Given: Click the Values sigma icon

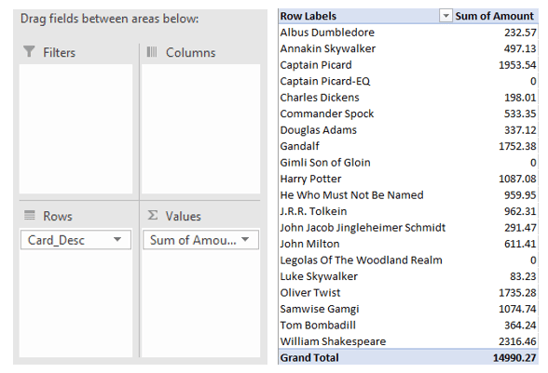Looking at the screenshot, I should pos(152,215).
